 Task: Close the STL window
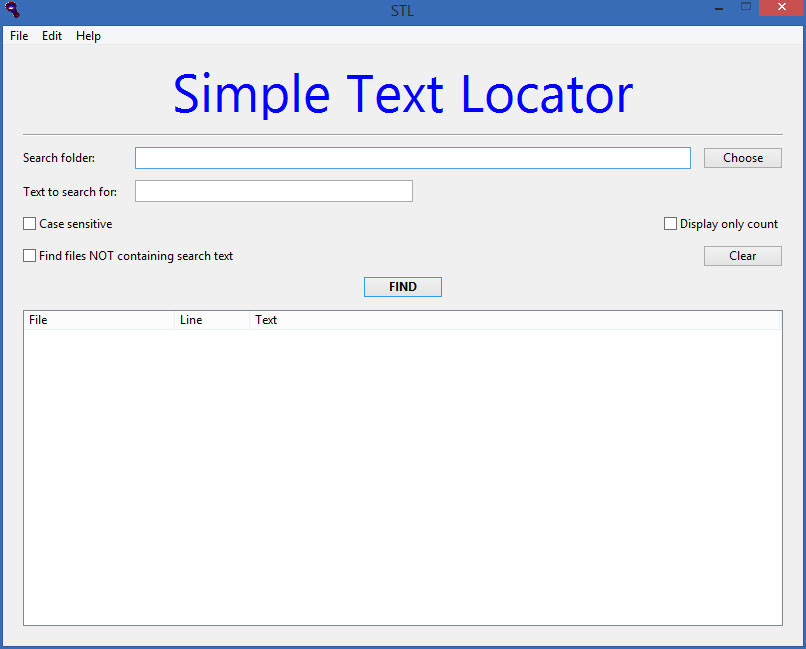tap(782, 7)
